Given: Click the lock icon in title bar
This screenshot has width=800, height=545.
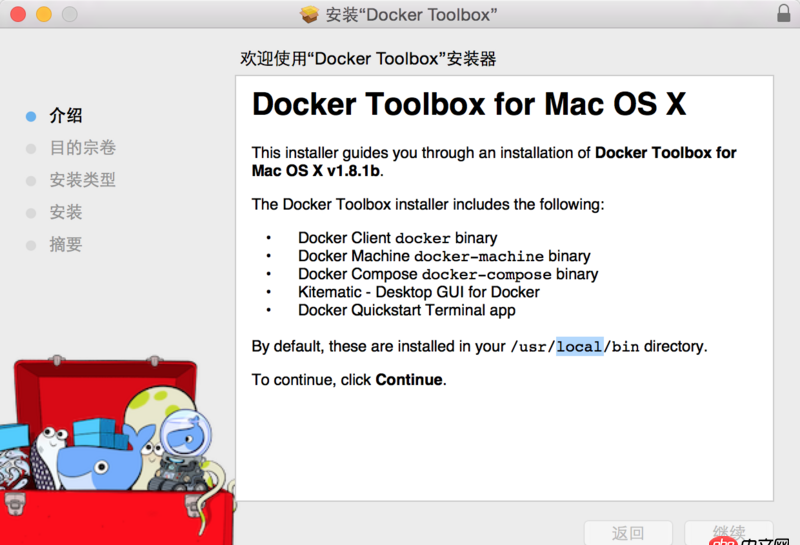Looking at the screenshot, I should (x=783, y=13).
